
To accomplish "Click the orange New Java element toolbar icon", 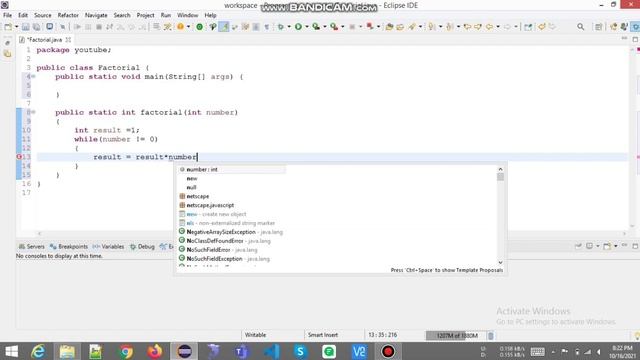I will [180, 27].
